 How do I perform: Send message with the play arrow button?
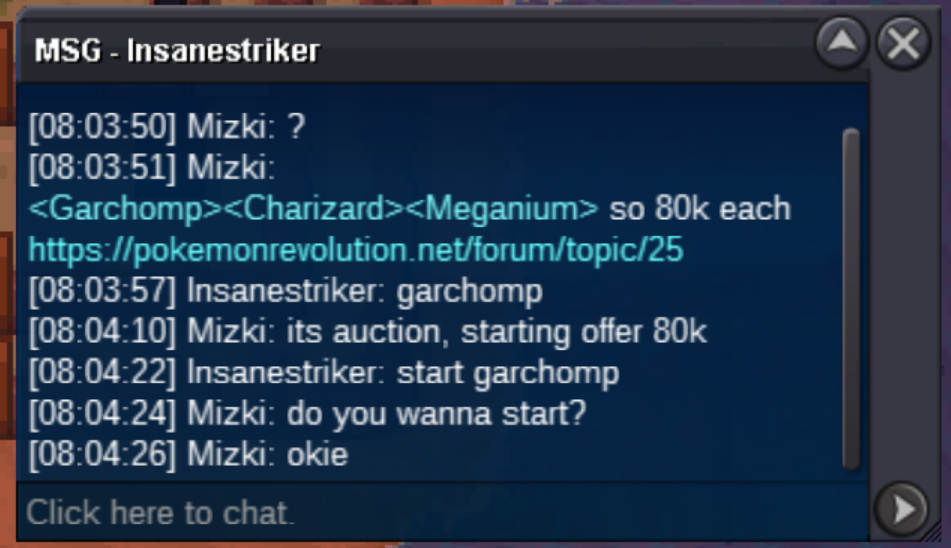pos(901,509)
